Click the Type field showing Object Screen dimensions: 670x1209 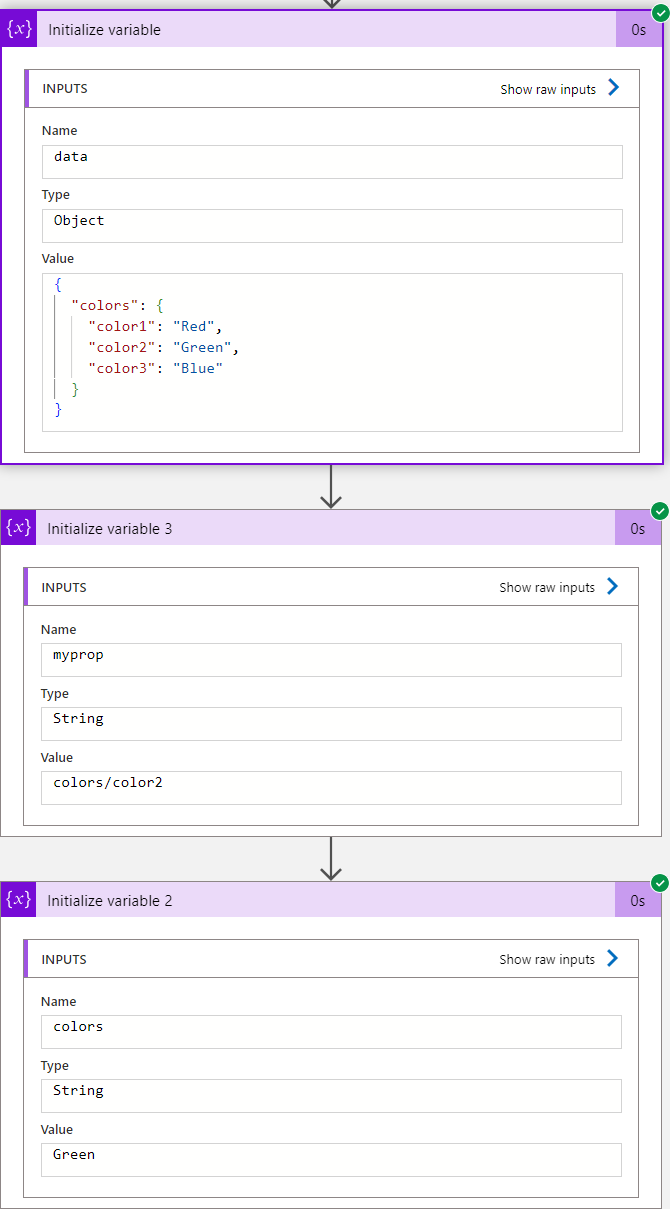[332, 225]
